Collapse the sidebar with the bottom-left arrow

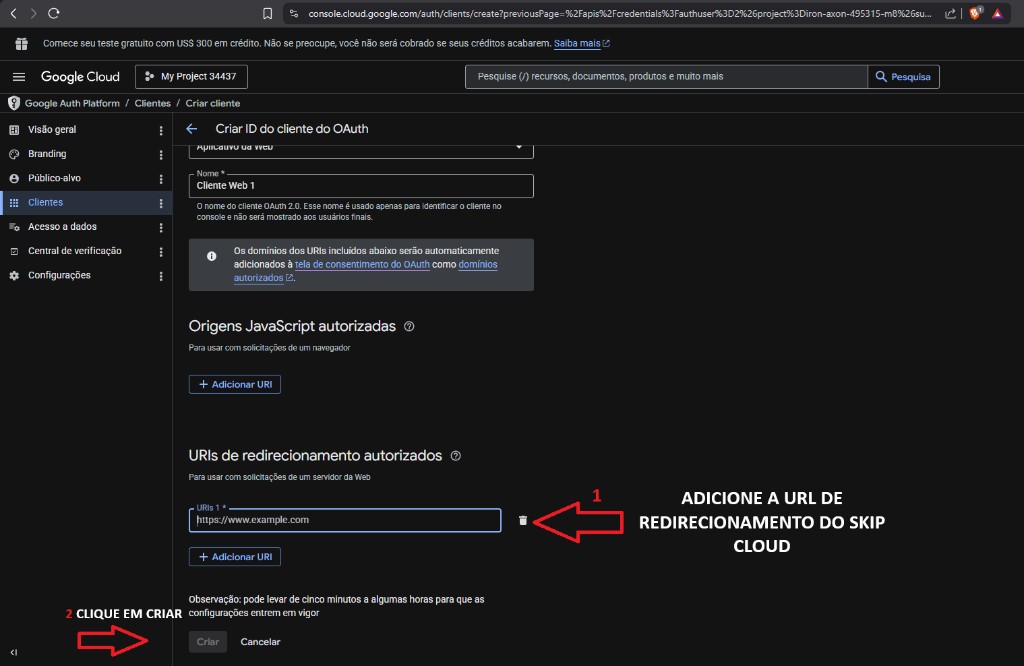[14, 652]
